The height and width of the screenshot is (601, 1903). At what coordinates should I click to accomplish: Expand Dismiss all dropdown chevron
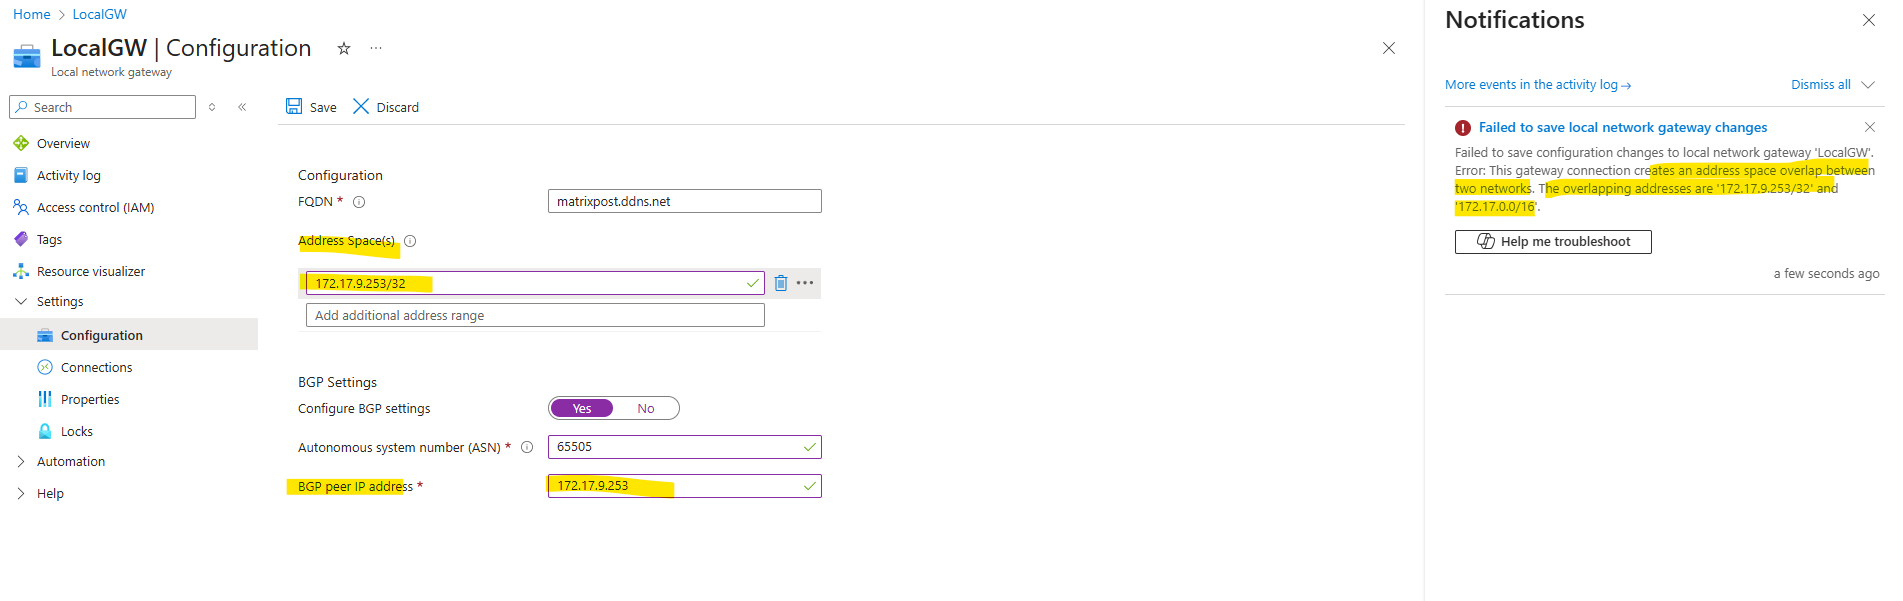tap(1867, 85)
